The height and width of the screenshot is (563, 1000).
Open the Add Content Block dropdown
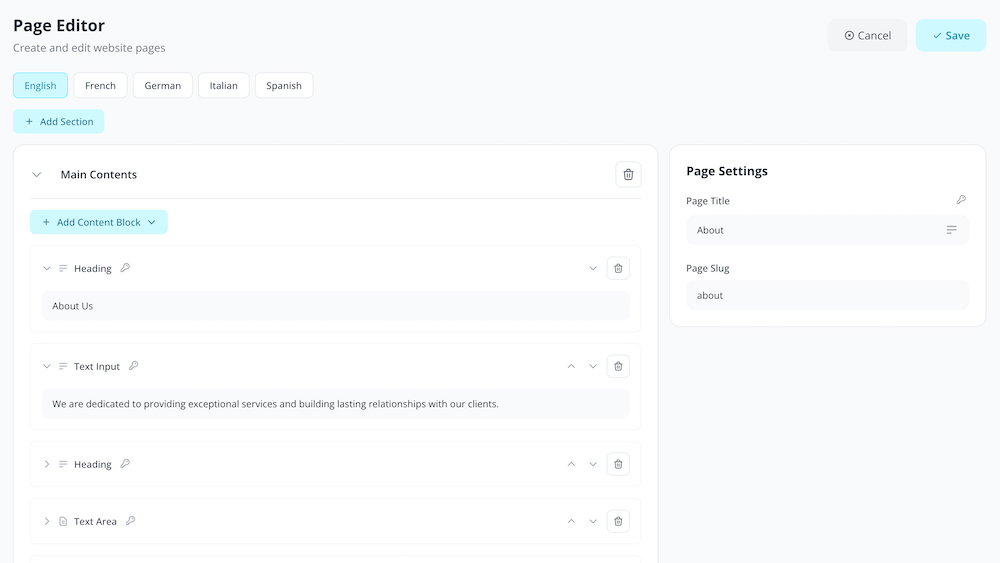pyautogui.click(x=99, y=222)
